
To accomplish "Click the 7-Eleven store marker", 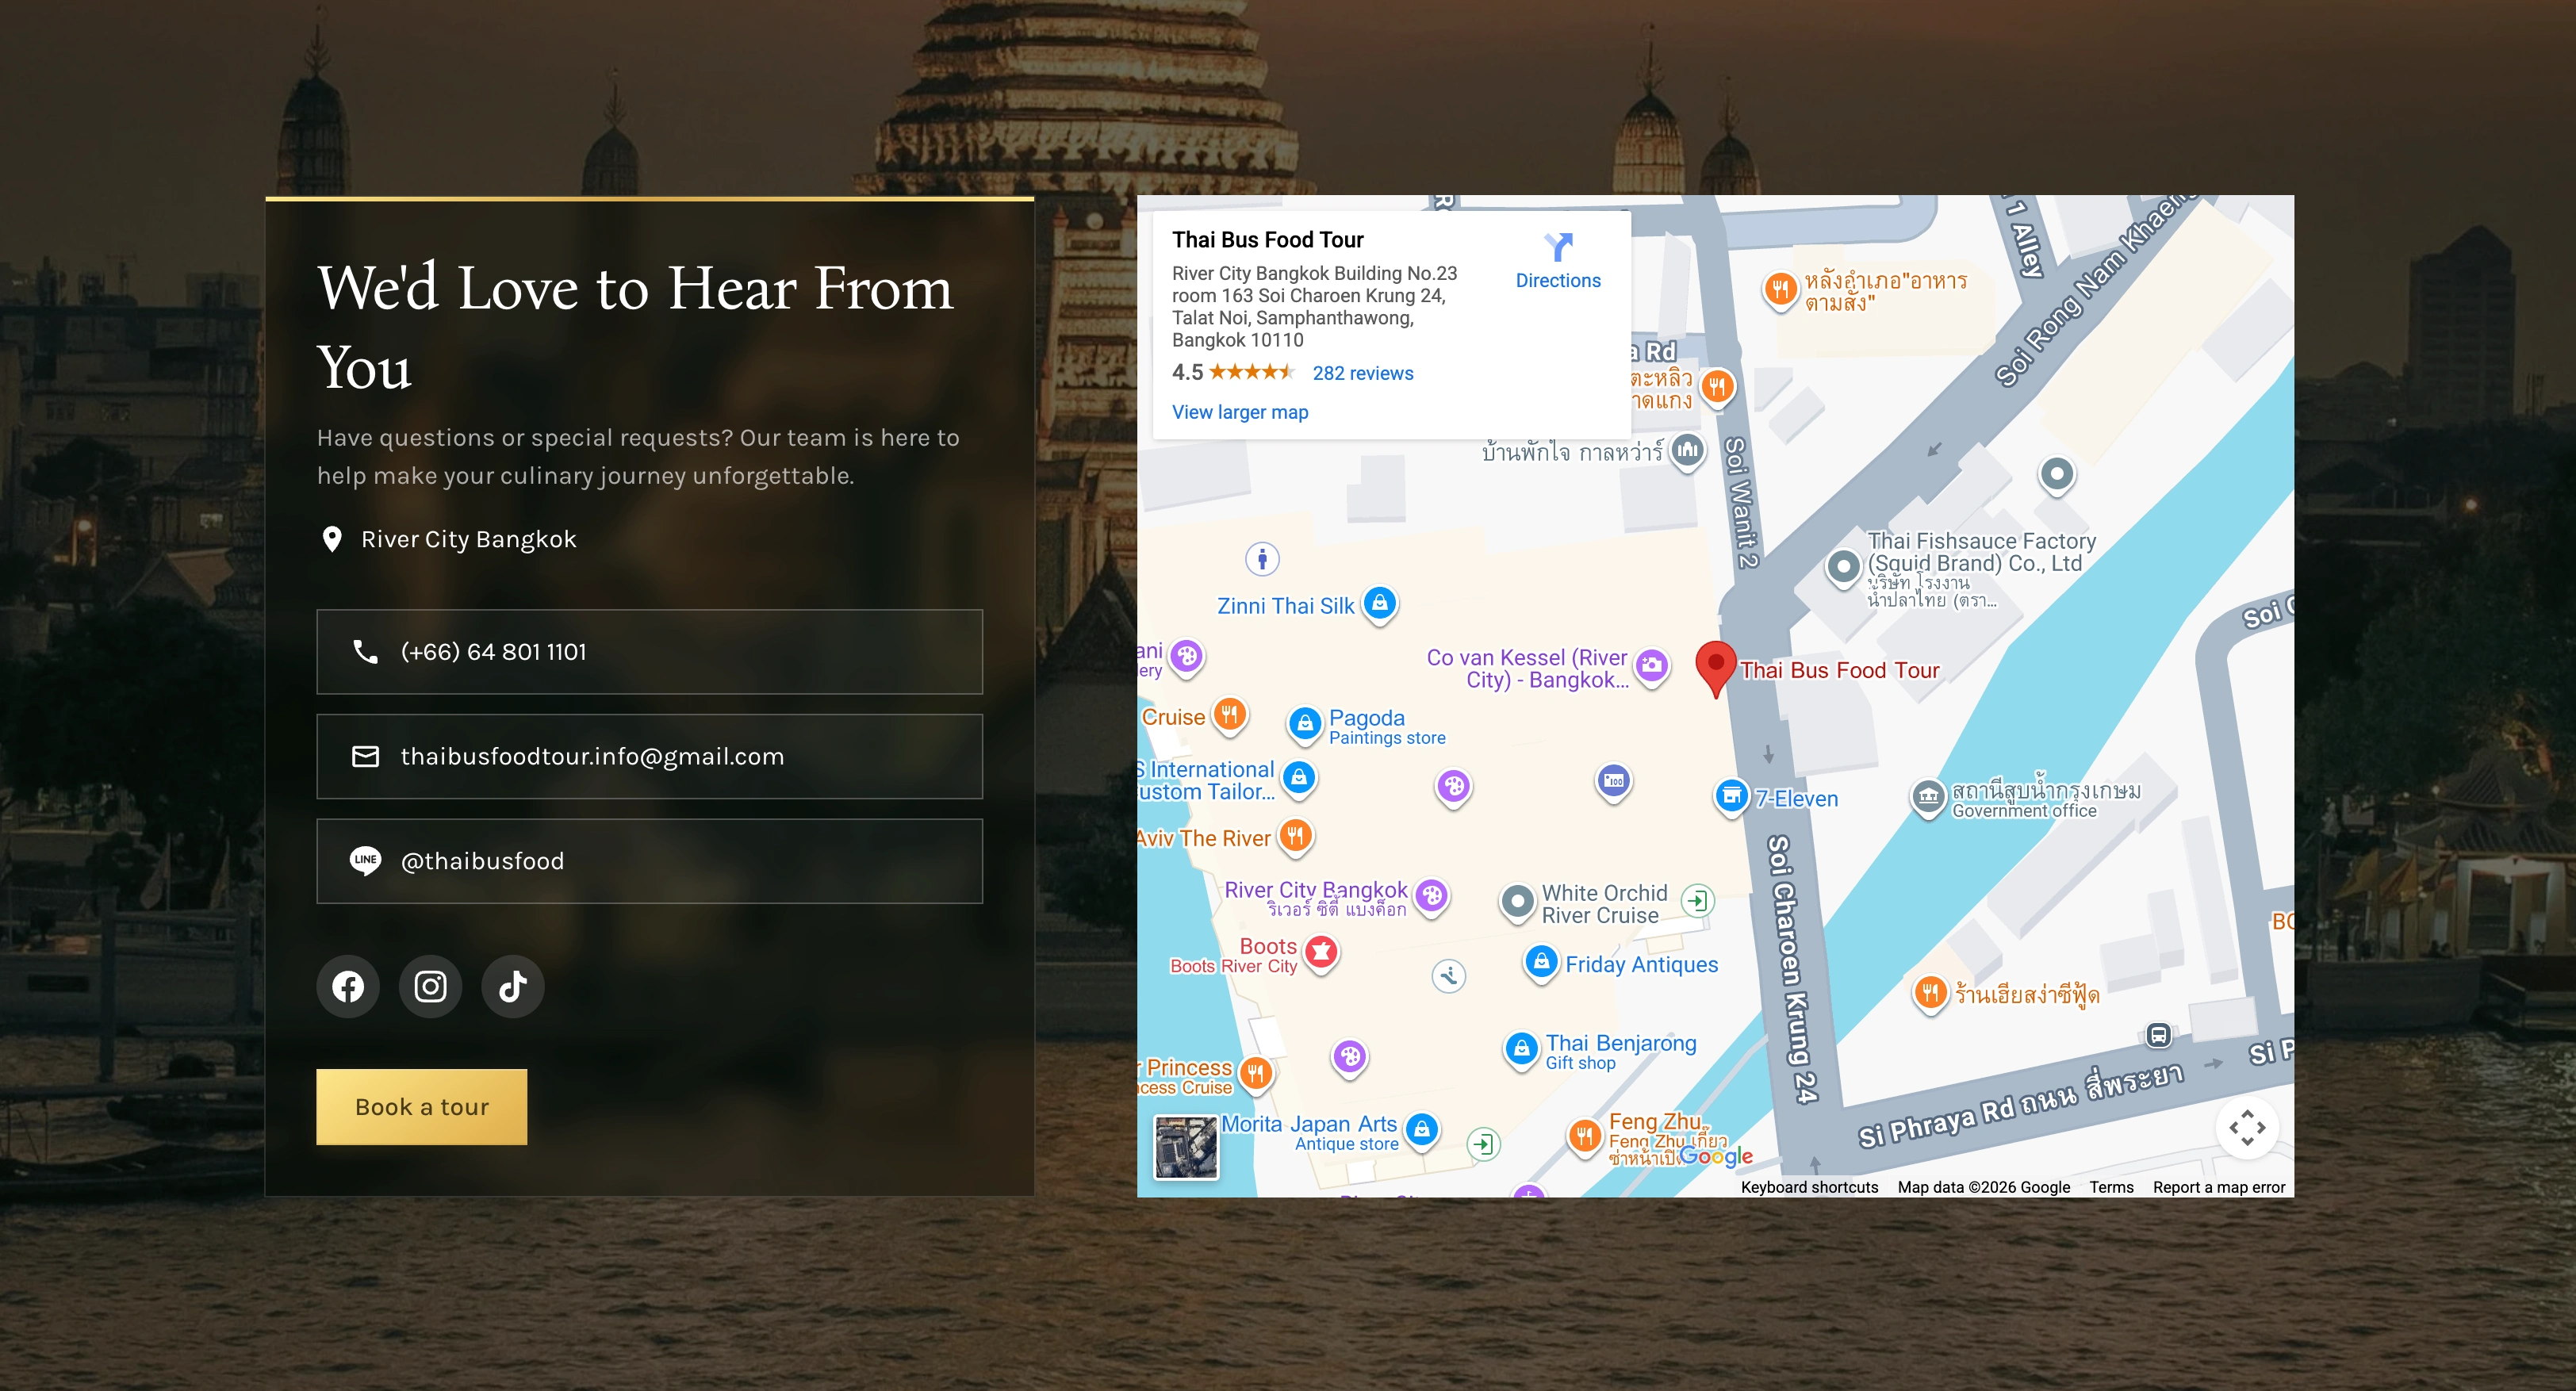I will tap(1731, 796).
